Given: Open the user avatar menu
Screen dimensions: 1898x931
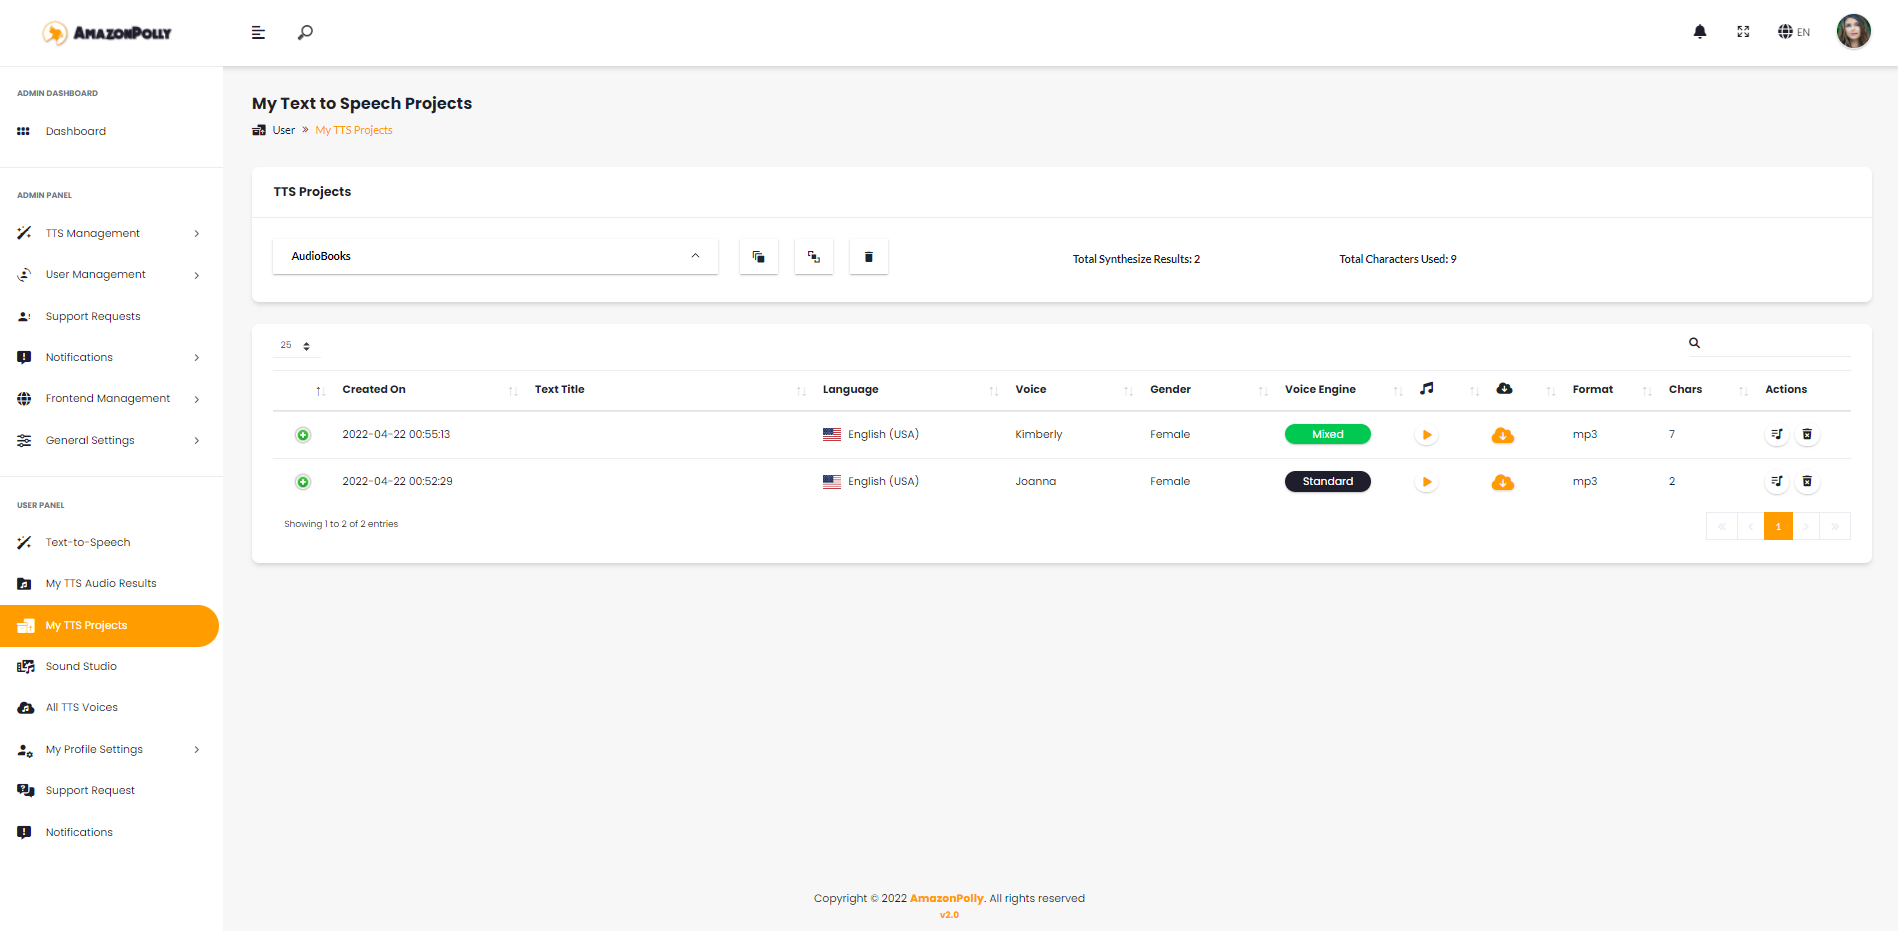Looking at the screenshot, I should pos(1853,32).
